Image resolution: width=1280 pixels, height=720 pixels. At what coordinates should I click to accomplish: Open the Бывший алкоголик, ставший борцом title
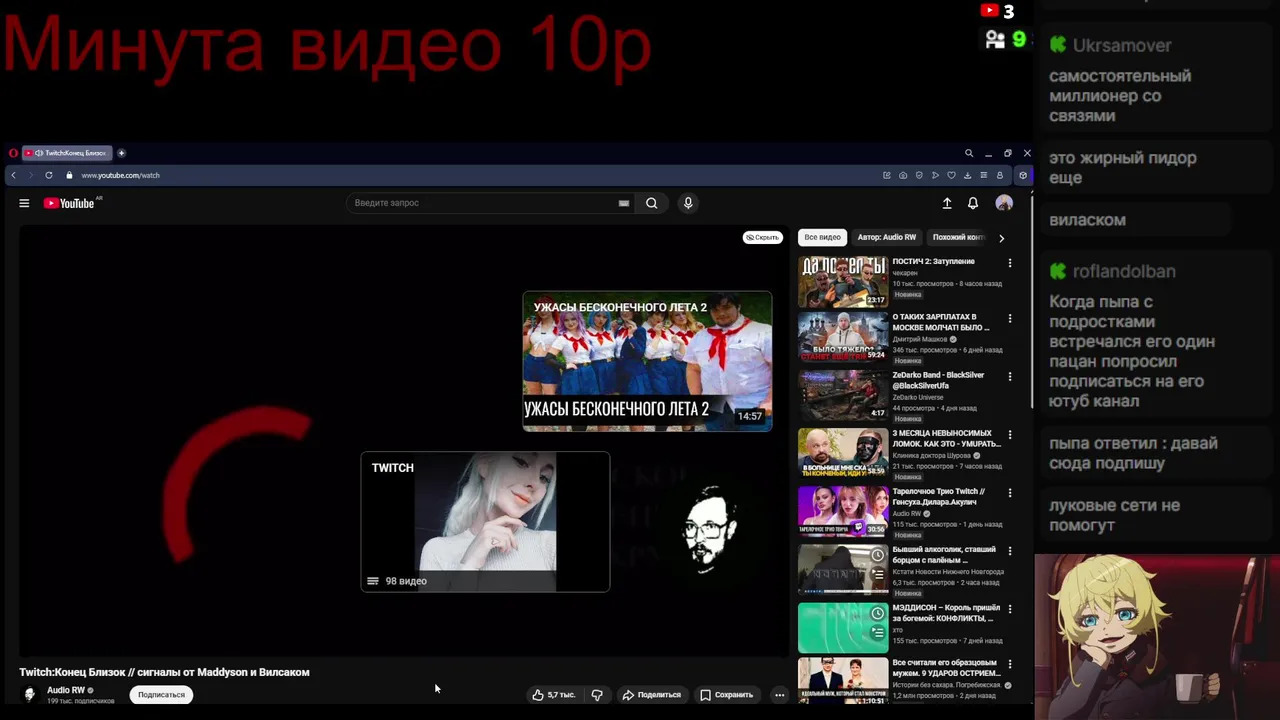[x=944, y=555]
